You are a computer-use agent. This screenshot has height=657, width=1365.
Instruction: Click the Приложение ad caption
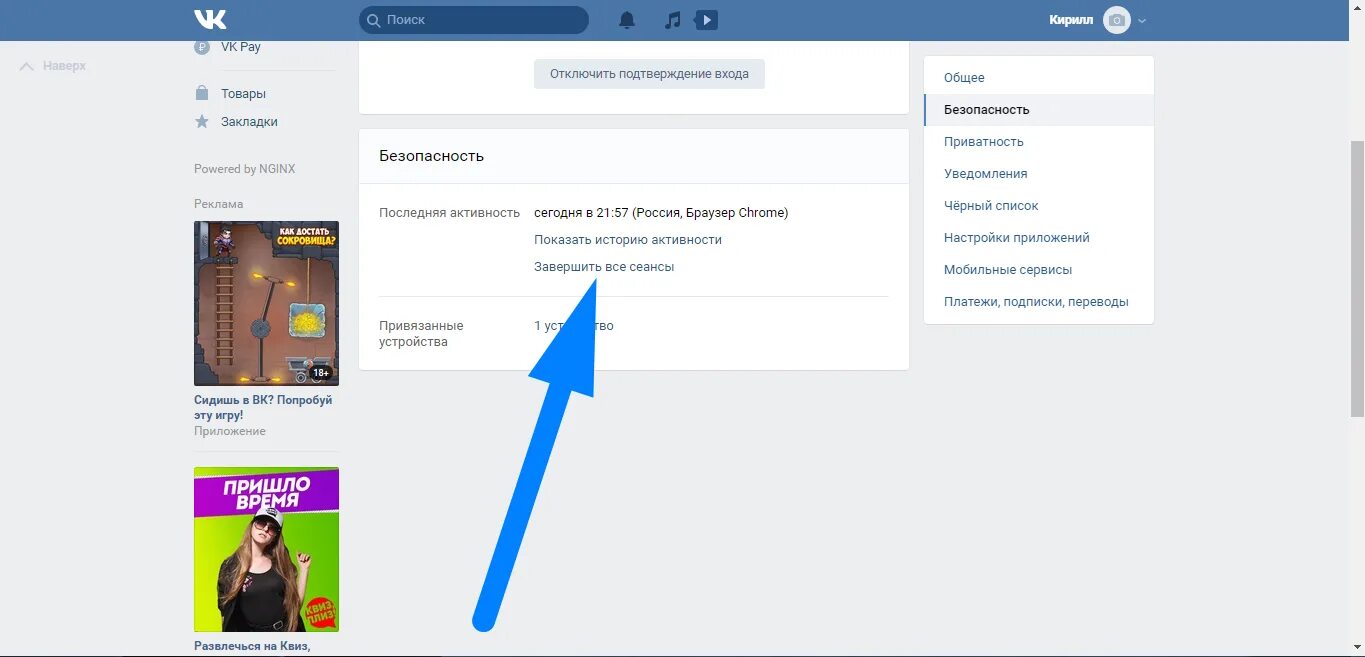(230, 431)
